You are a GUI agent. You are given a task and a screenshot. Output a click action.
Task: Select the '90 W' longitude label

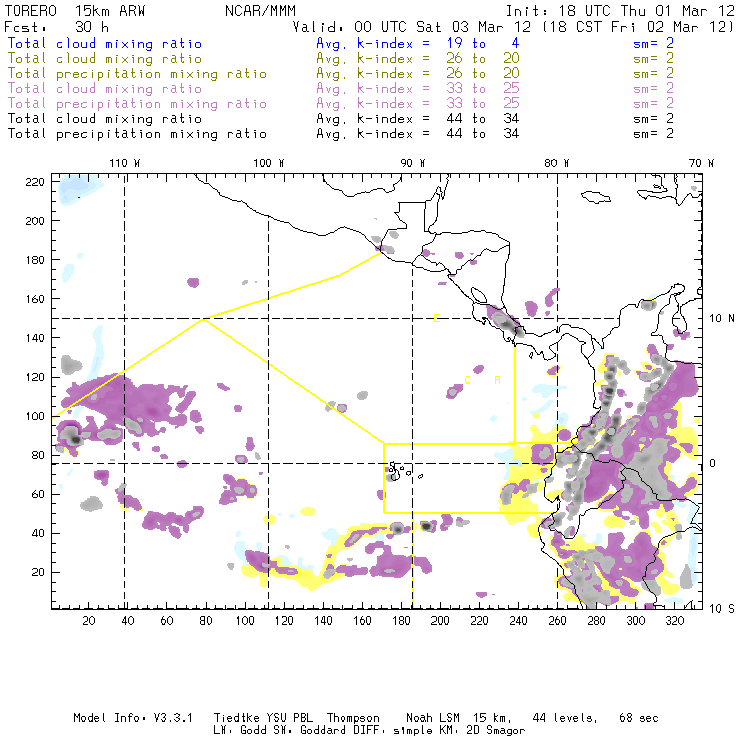point(412,163)
